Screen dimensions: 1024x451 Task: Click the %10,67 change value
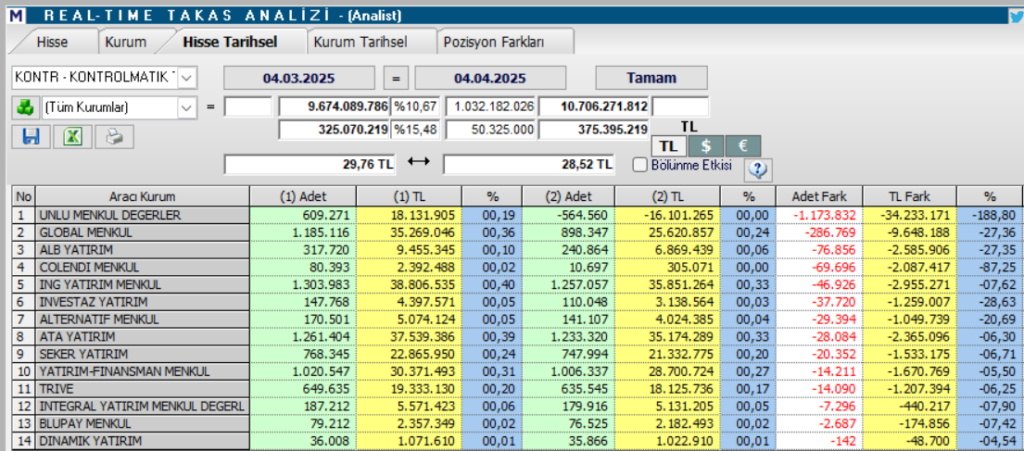click(415, 106)
